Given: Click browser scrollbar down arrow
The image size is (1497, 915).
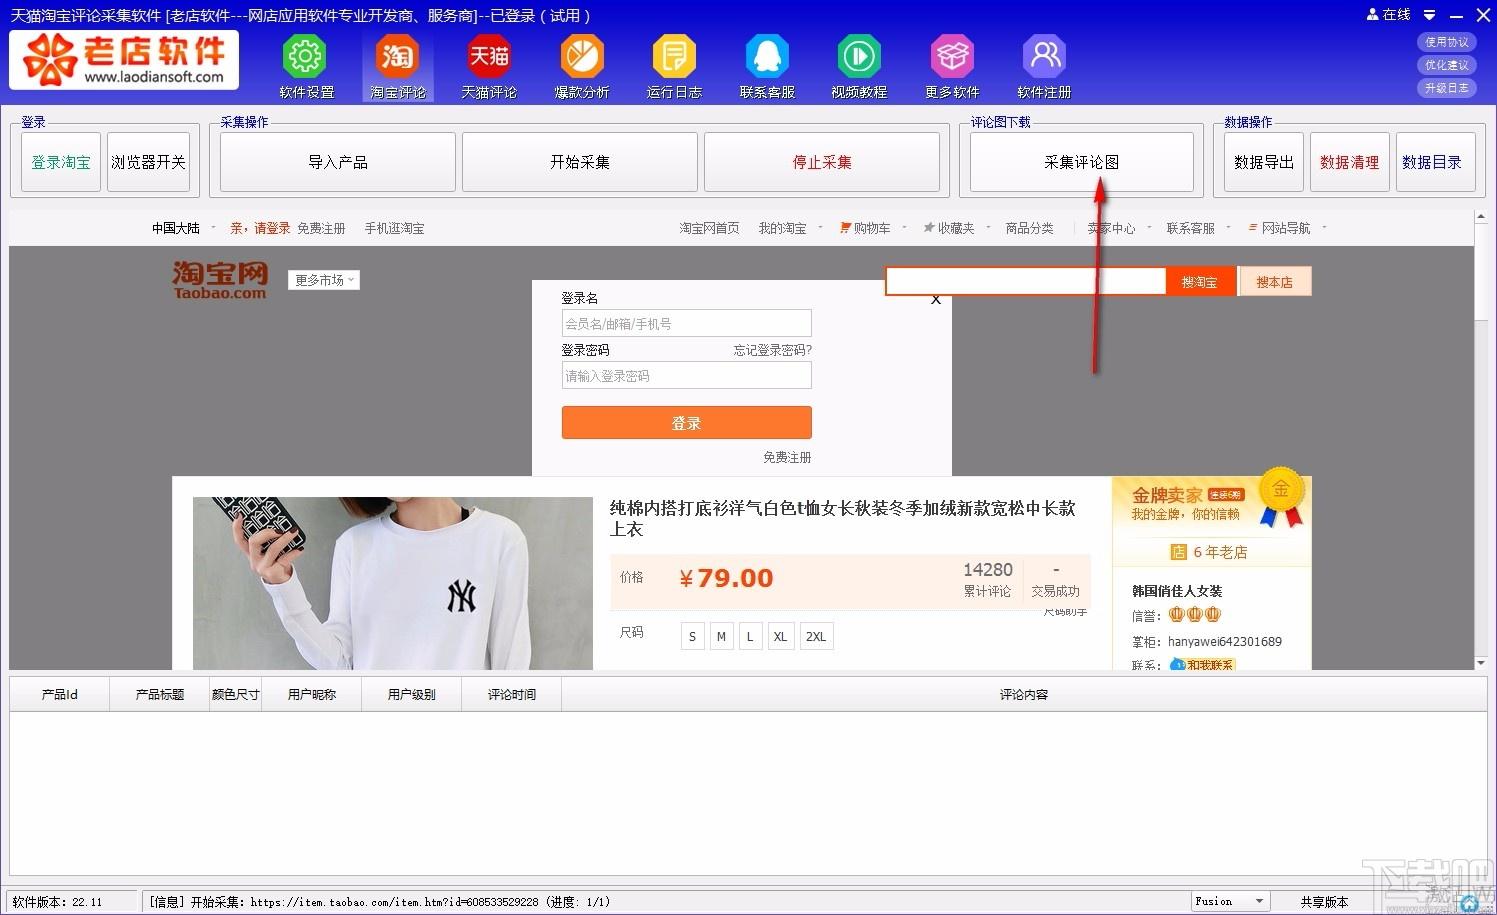Looking at the screenshot, I should 1481,662.
